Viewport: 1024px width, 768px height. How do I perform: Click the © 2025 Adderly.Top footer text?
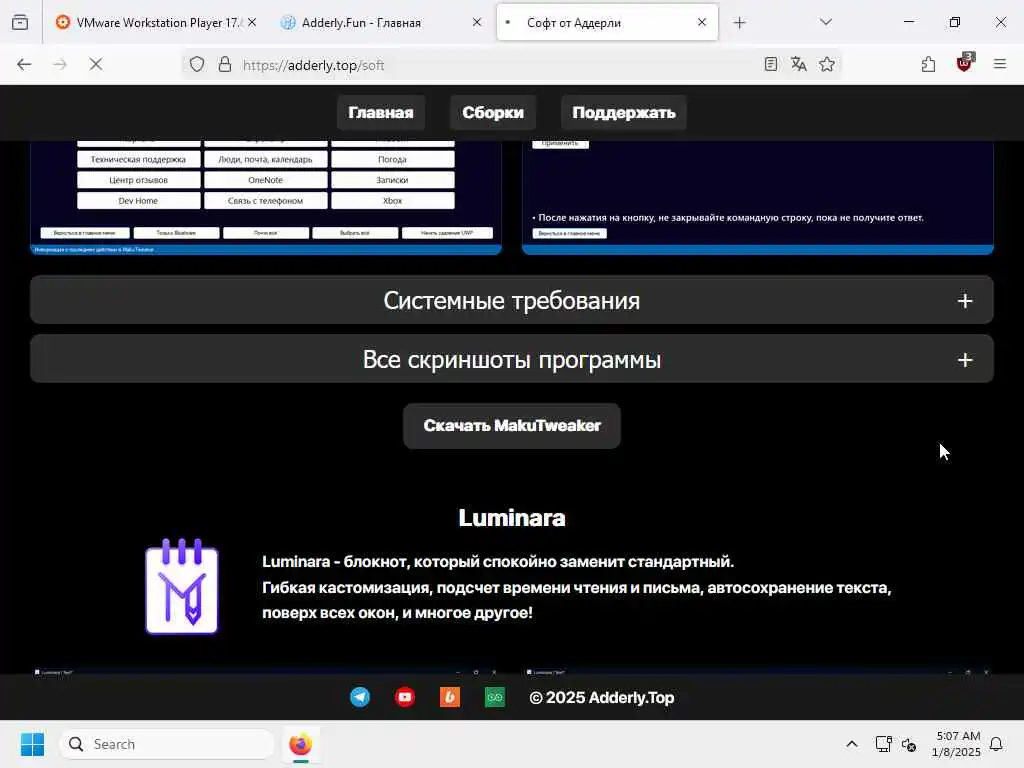[601, 697]
